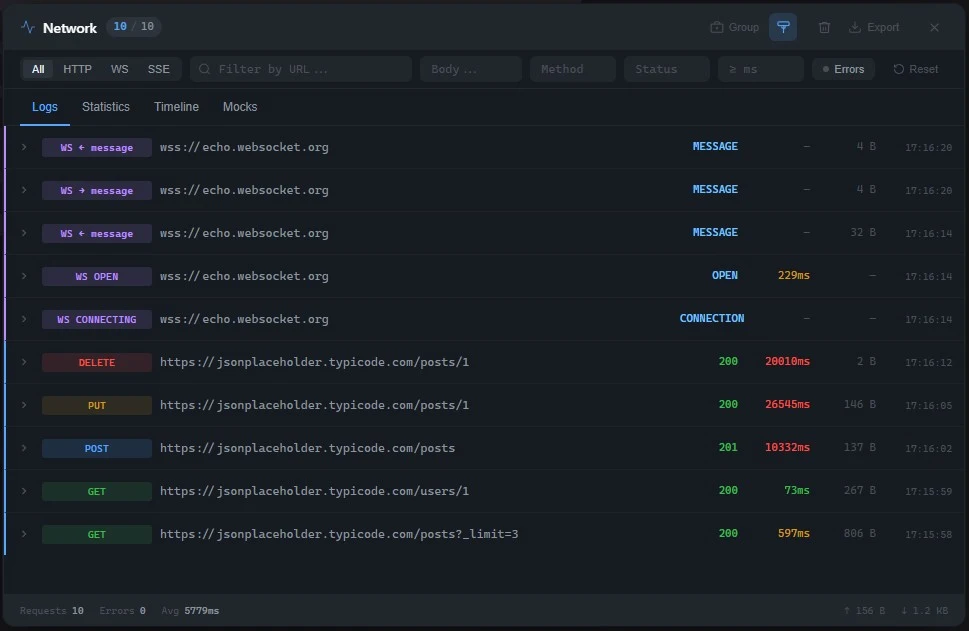Click the Network pulse icon in title
The height and width of the screenshot is (631, 969).
click(x=28, y=28)
